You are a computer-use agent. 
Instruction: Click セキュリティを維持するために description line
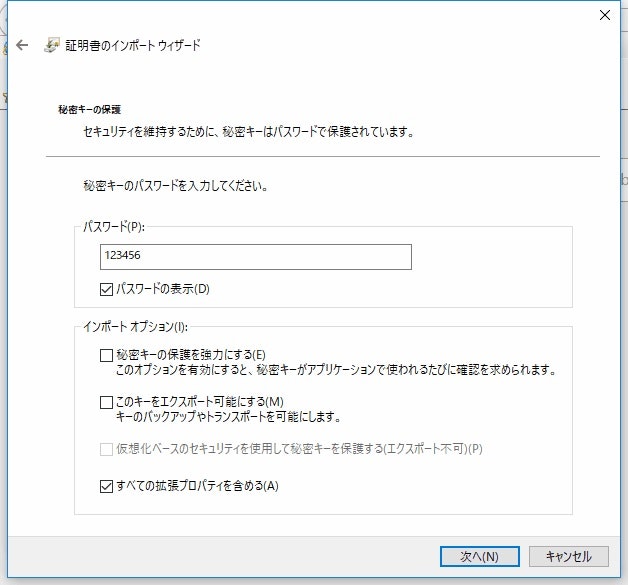pyautogui.click(x=249, y=131)
